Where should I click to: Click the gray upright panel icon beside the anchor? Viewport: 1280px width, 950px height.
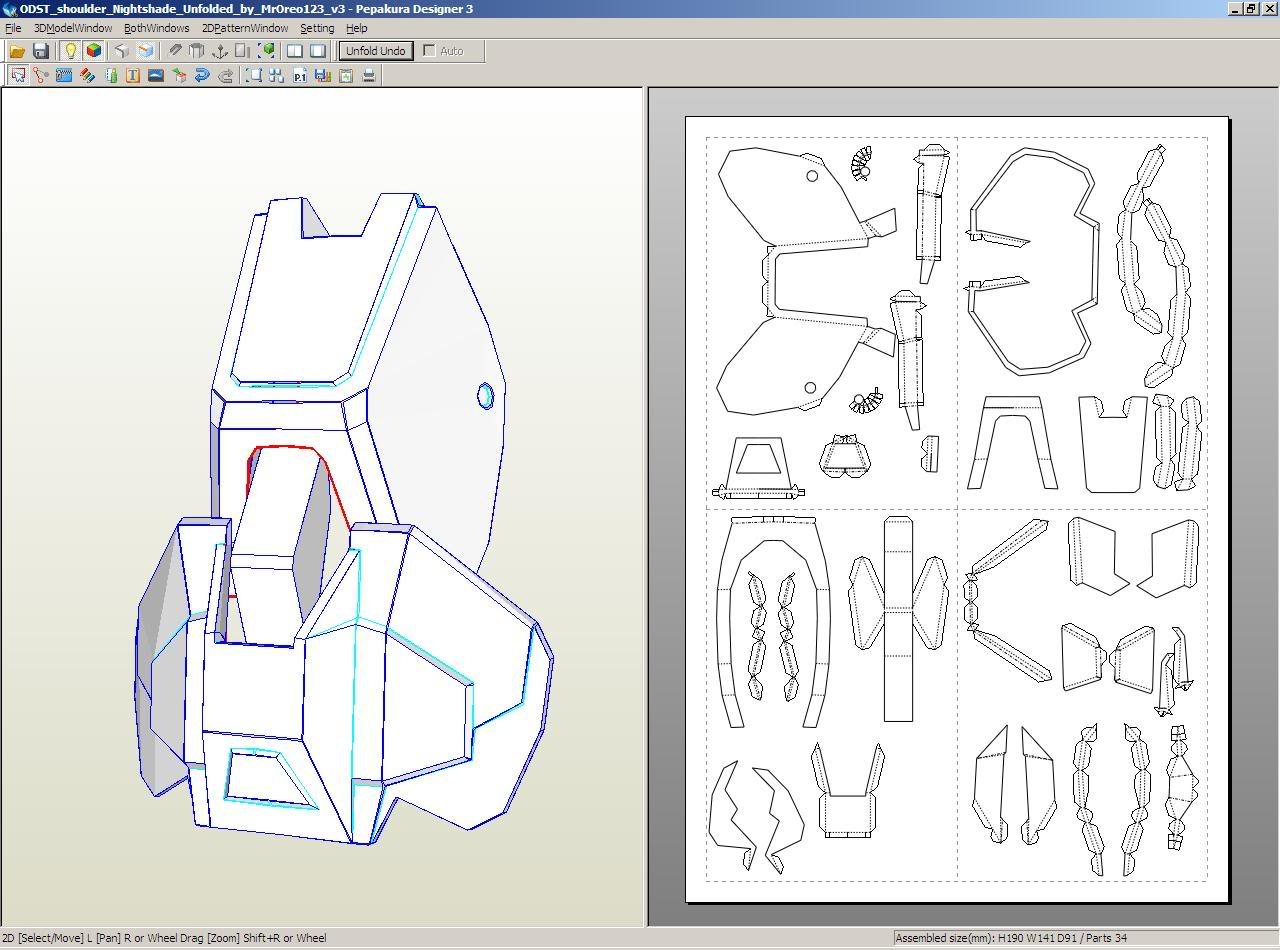(243, 51)
